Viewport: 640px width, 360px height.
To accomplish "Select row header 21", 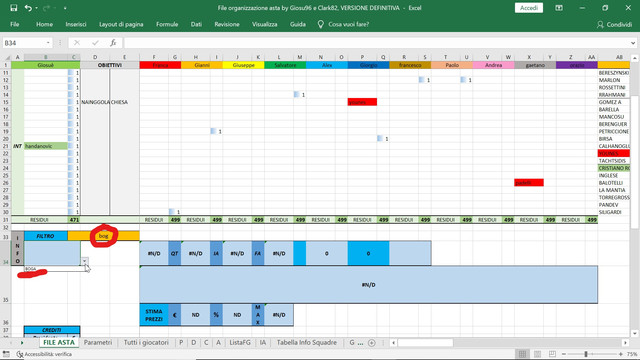I will 6,146.
